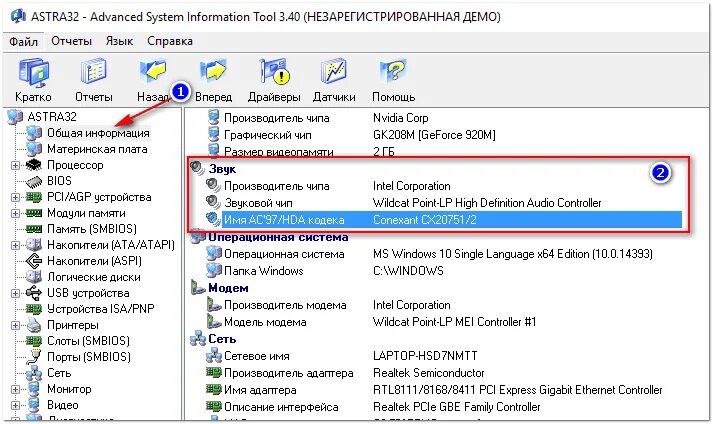Open the Файл menu

click(24, 41)
